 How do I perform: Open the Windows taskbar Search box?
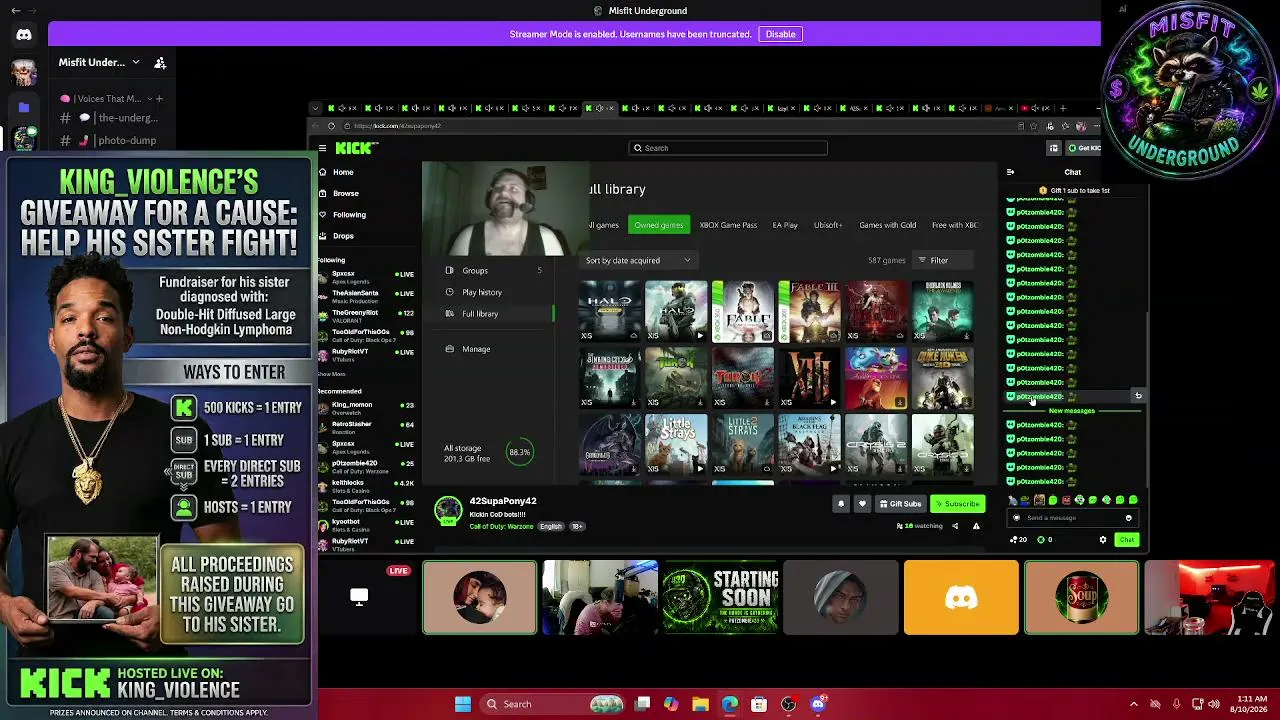point(553,704)
